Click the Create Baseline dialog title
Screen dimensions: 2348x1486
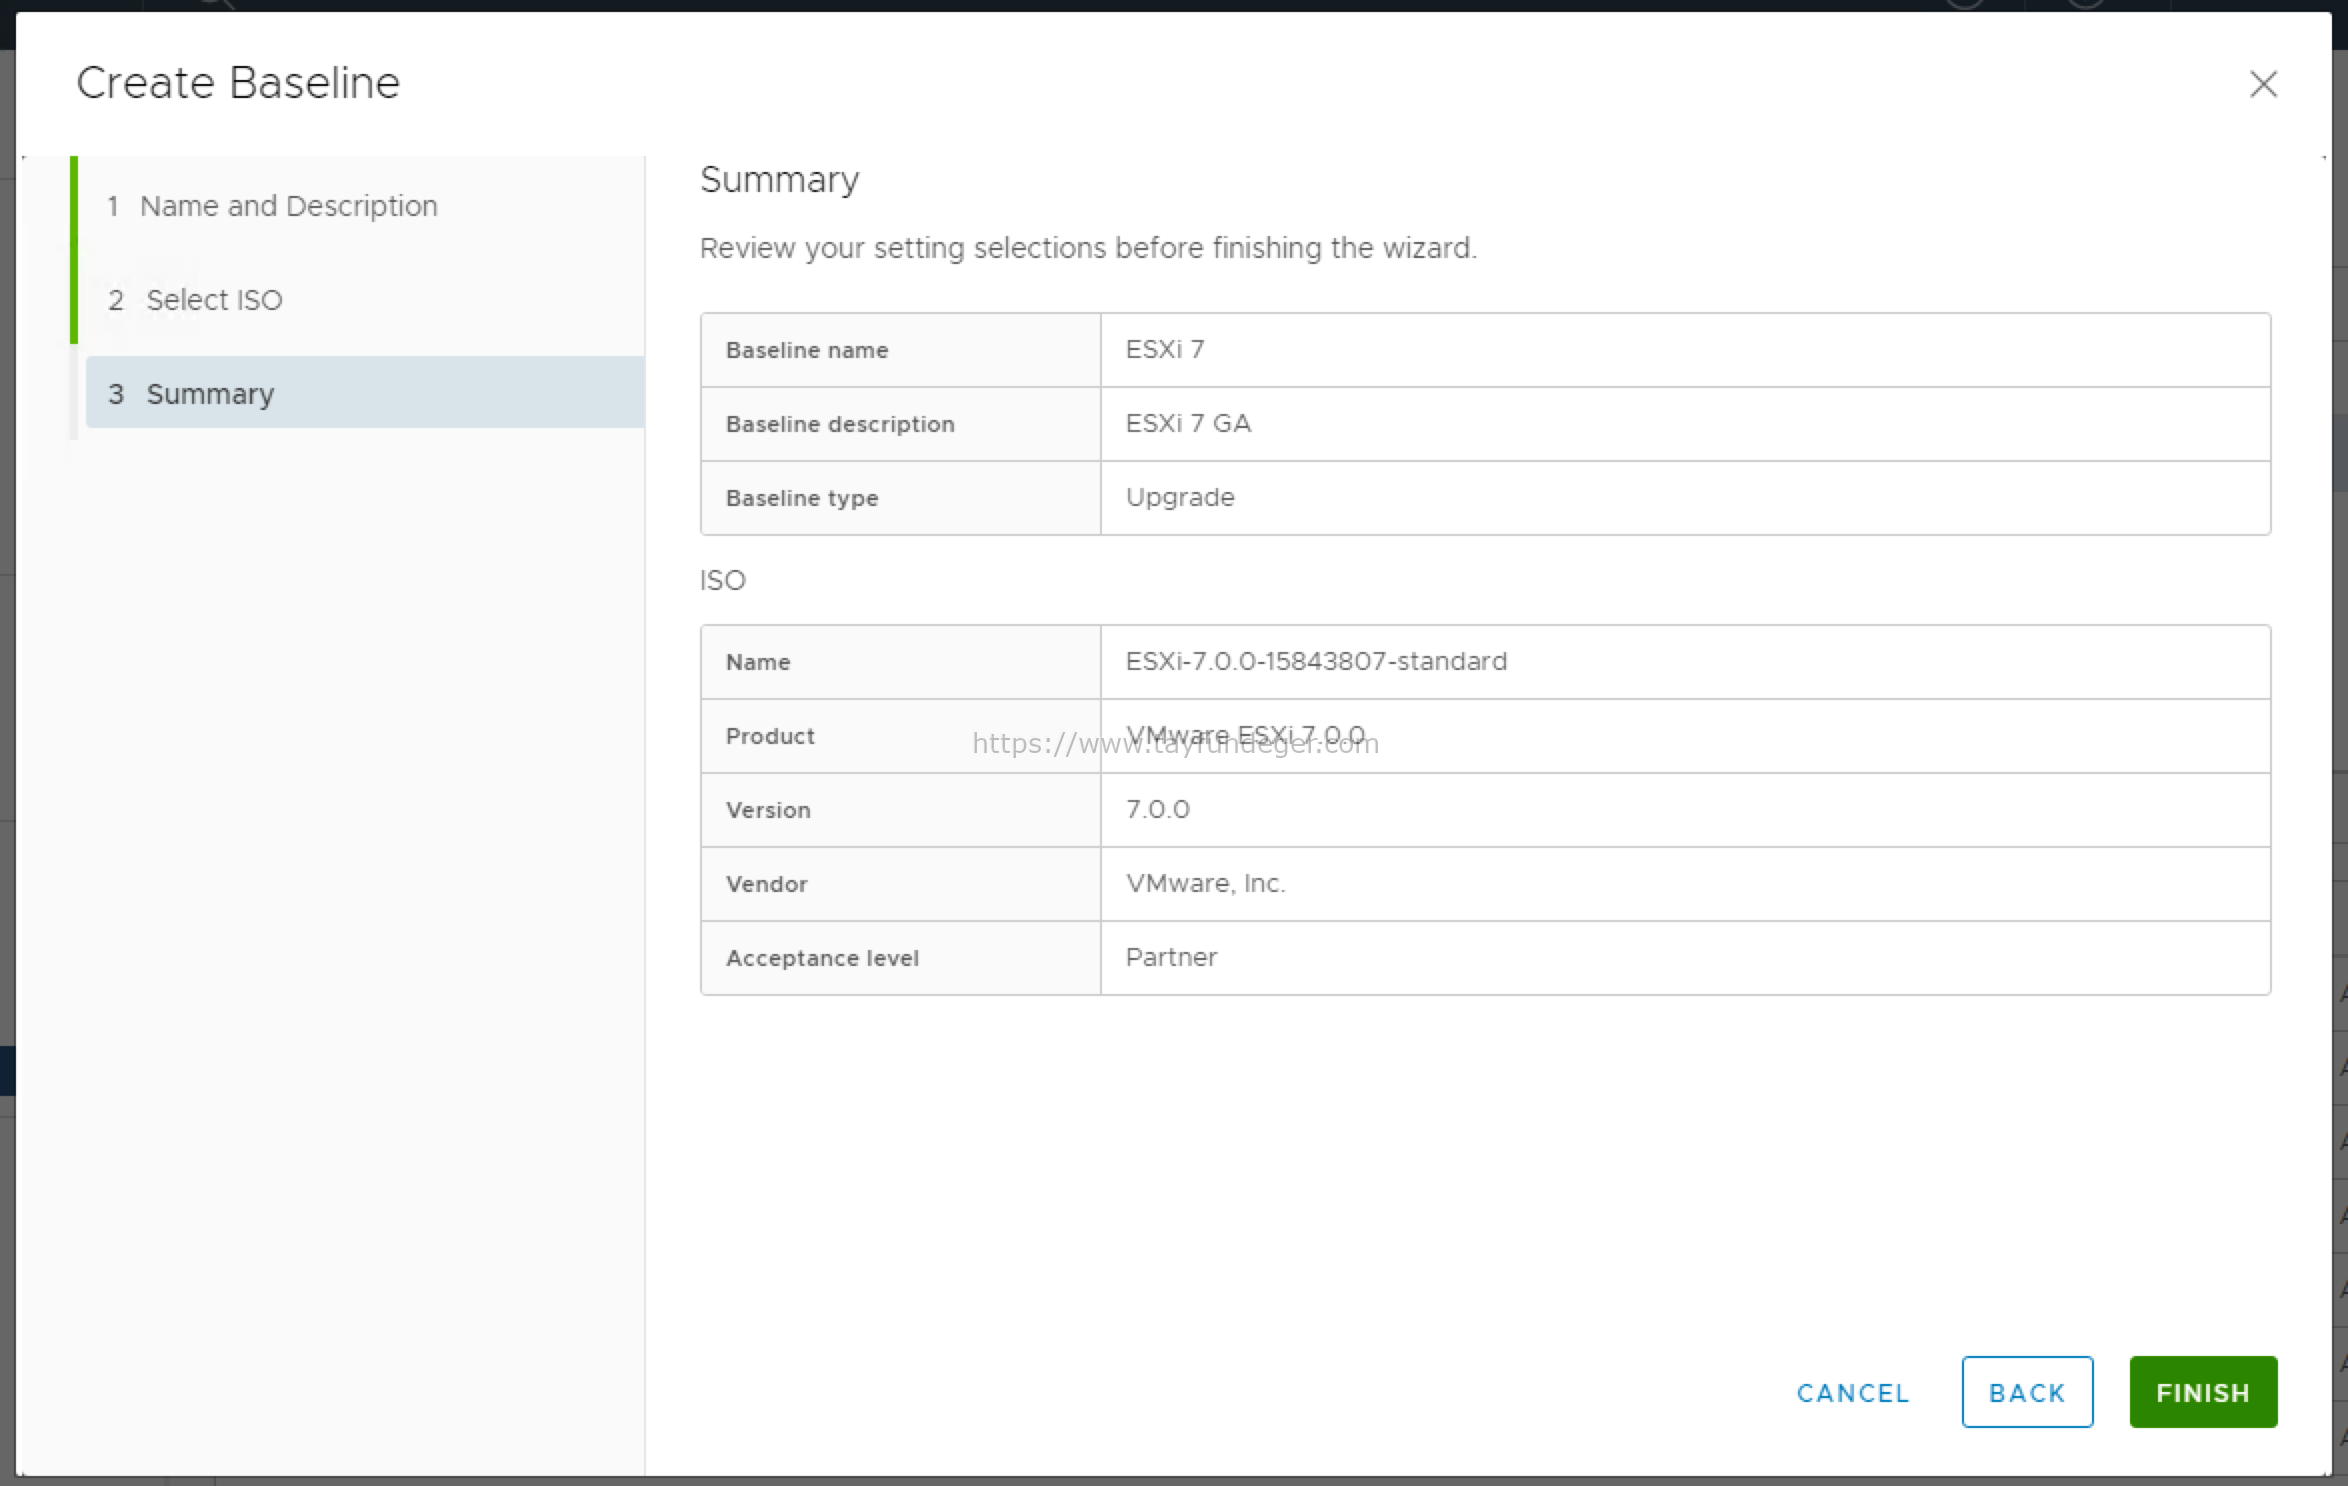click(238, 83)
